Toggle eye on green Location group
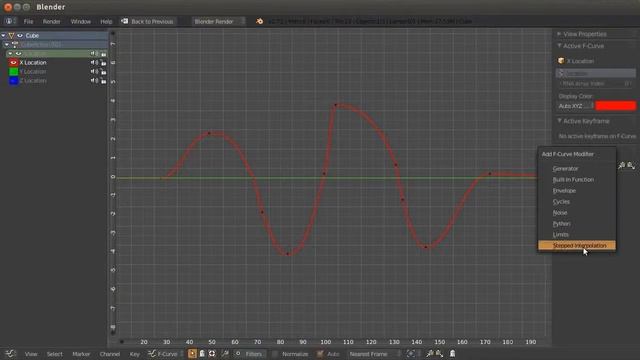This screenshot has width=640, height=360. (18, 53)
